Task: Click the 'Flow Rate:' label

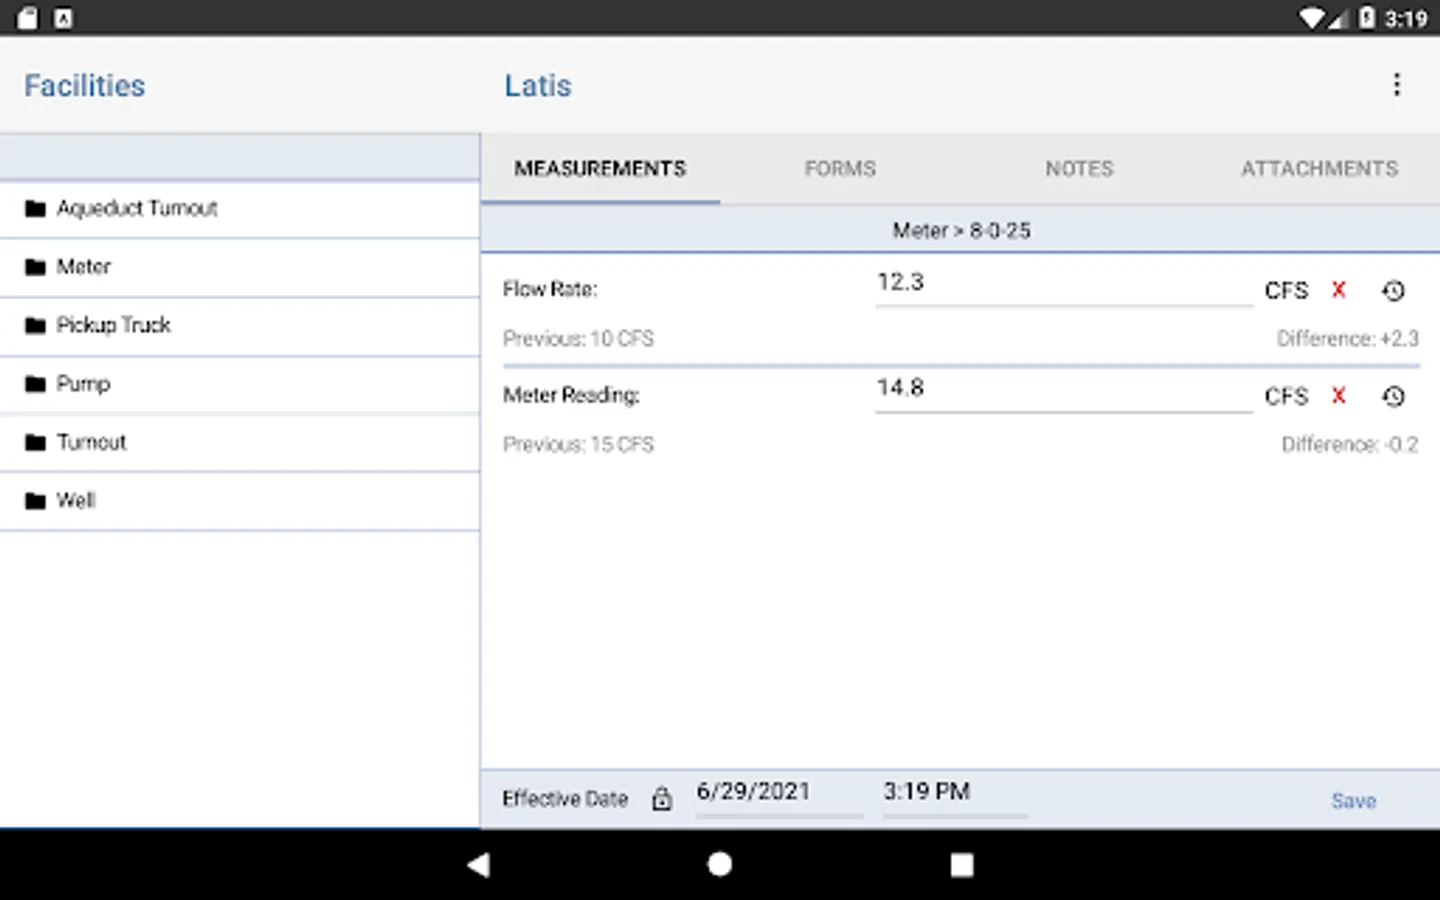Action: click(x=550, y=290)
